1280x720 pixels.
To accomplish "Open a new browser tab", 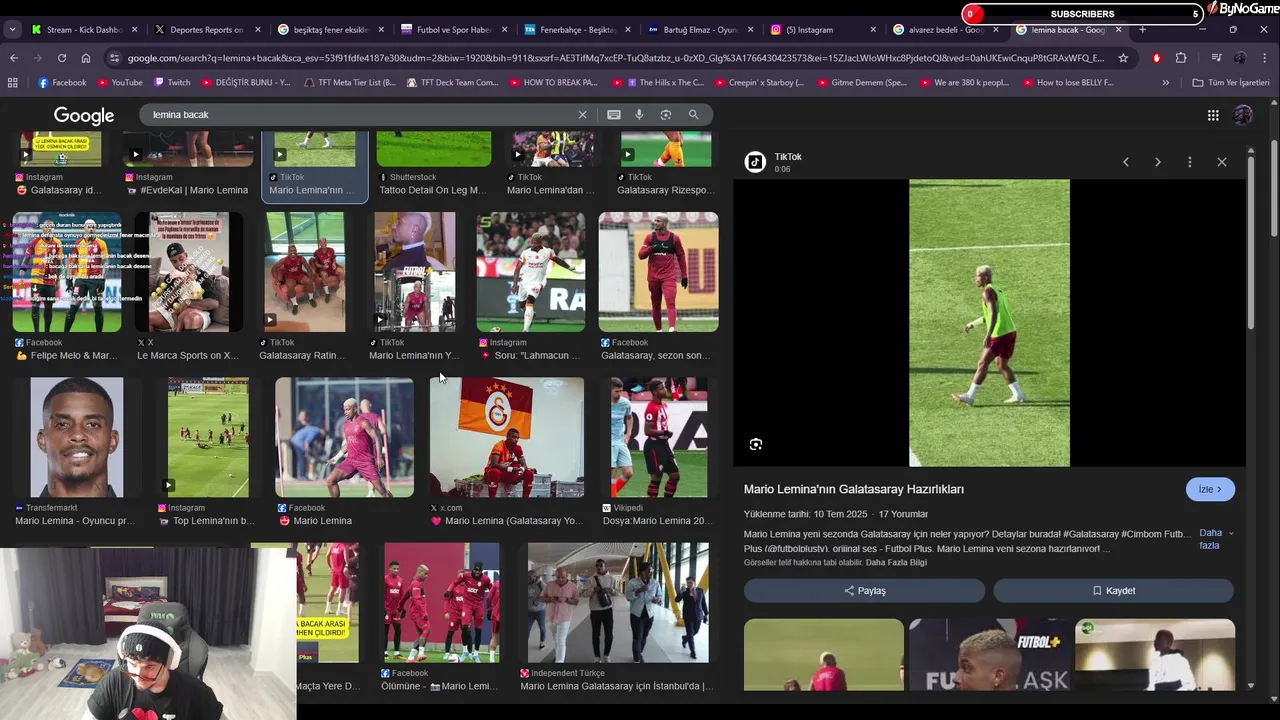I will tap(1142, 30).
